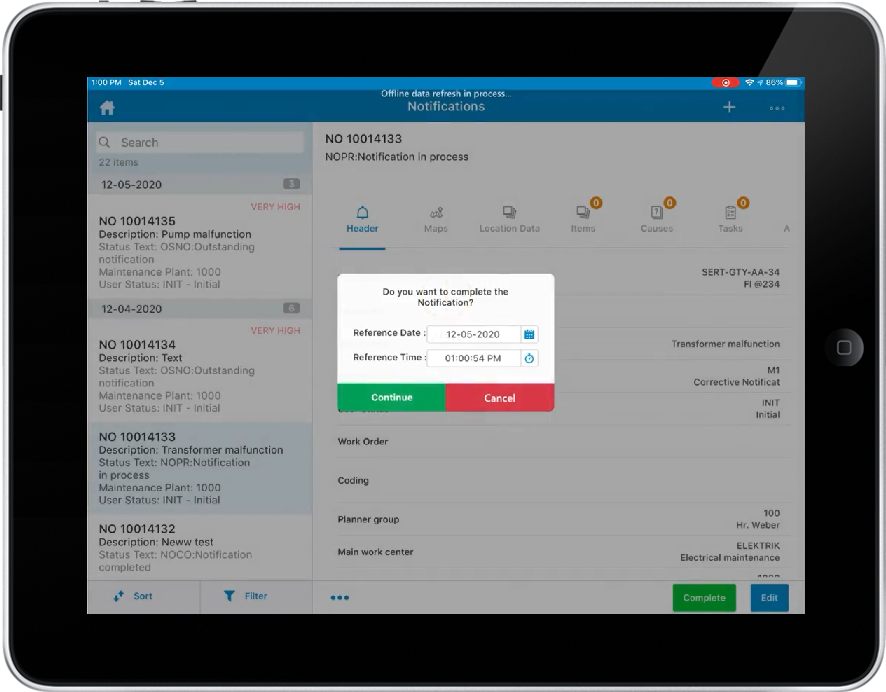Switch to the Location Data tab
This screenshot has width=886, height=692.
point(509,219)
